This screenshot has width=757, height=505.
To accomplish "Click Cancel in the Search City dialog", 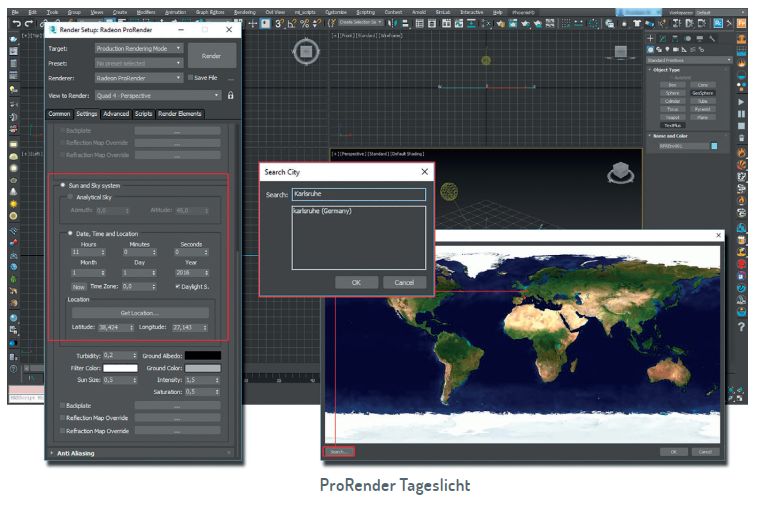I will coord(404,282).
